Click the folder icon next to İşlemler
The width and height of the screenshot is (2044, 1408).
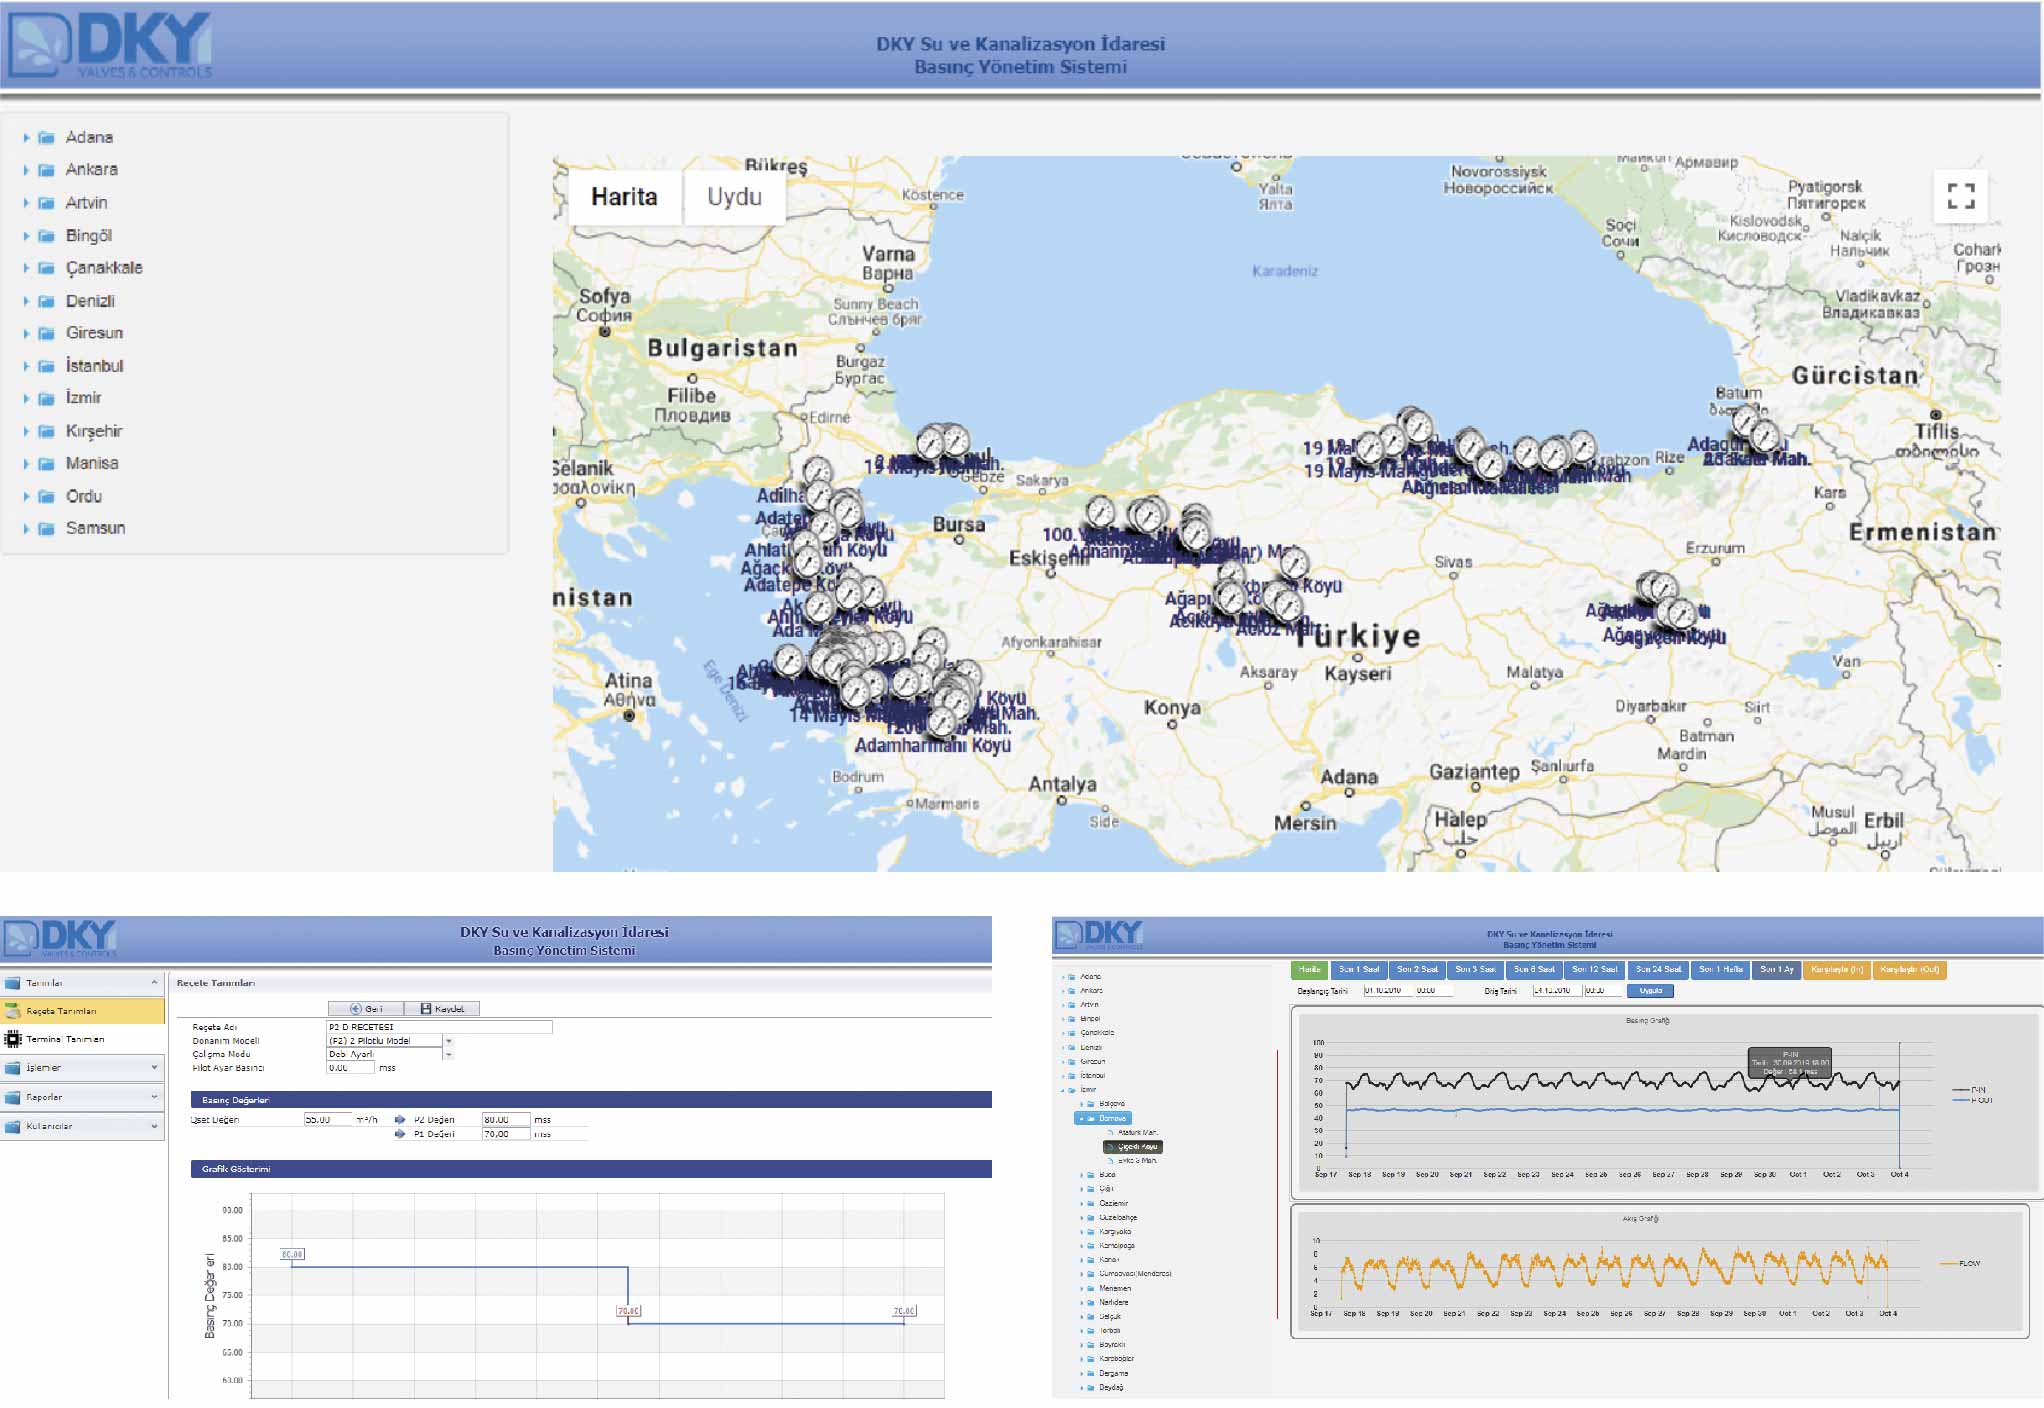pos(13,1068)
